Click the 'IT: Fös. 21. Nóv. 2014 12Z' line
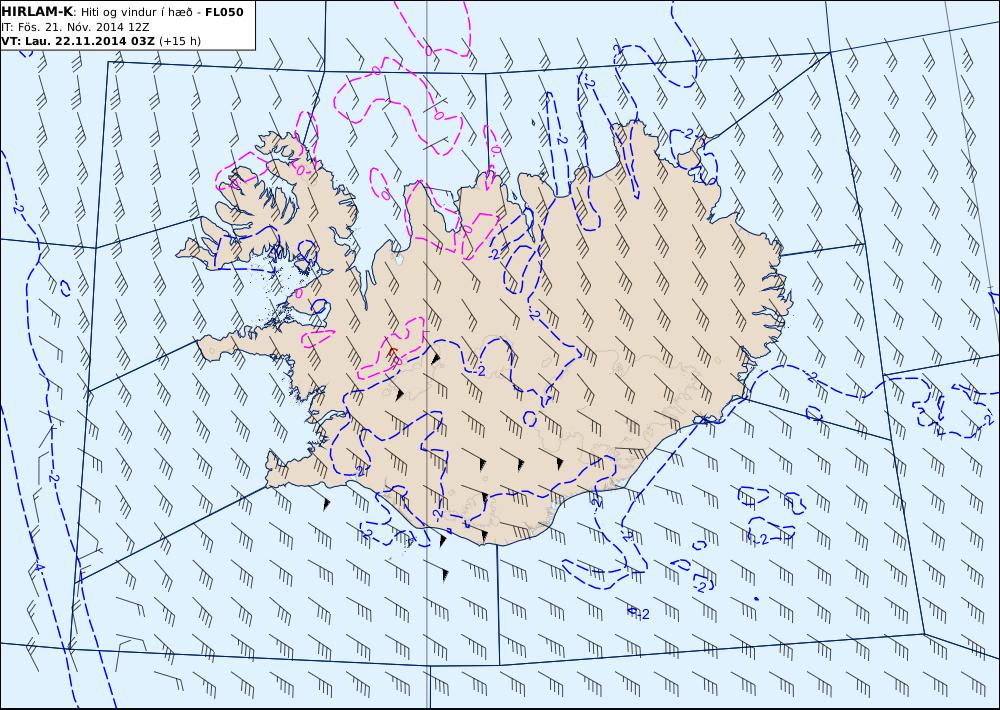Viewport: 1000px width, 710px height. pos(75,27)
